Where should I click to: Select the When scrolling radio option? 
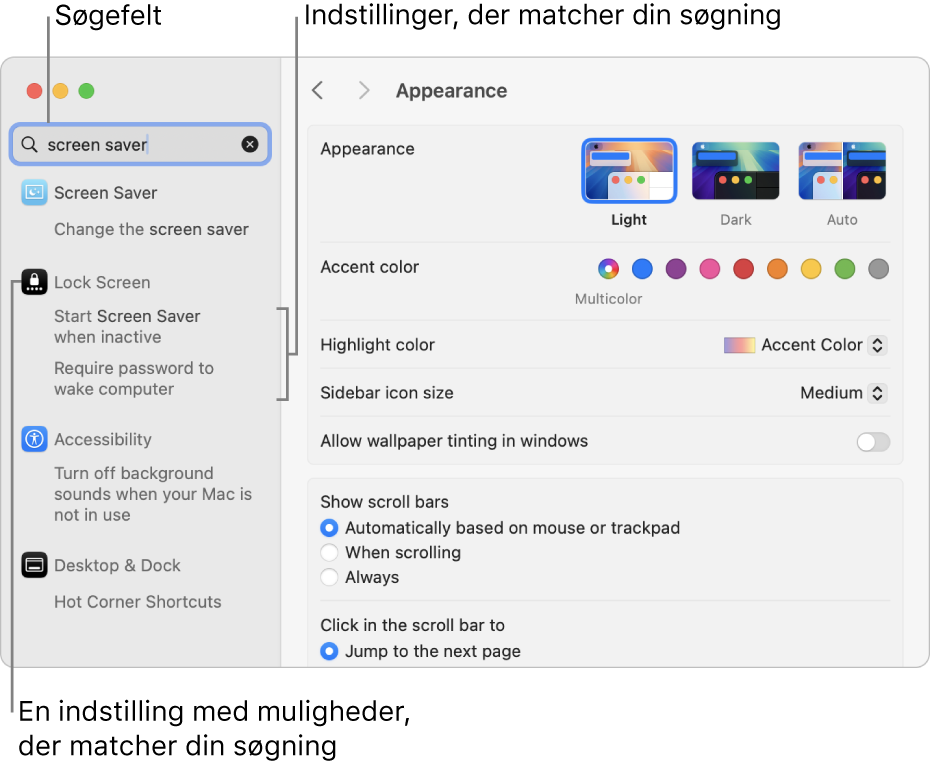pos(330,552)
